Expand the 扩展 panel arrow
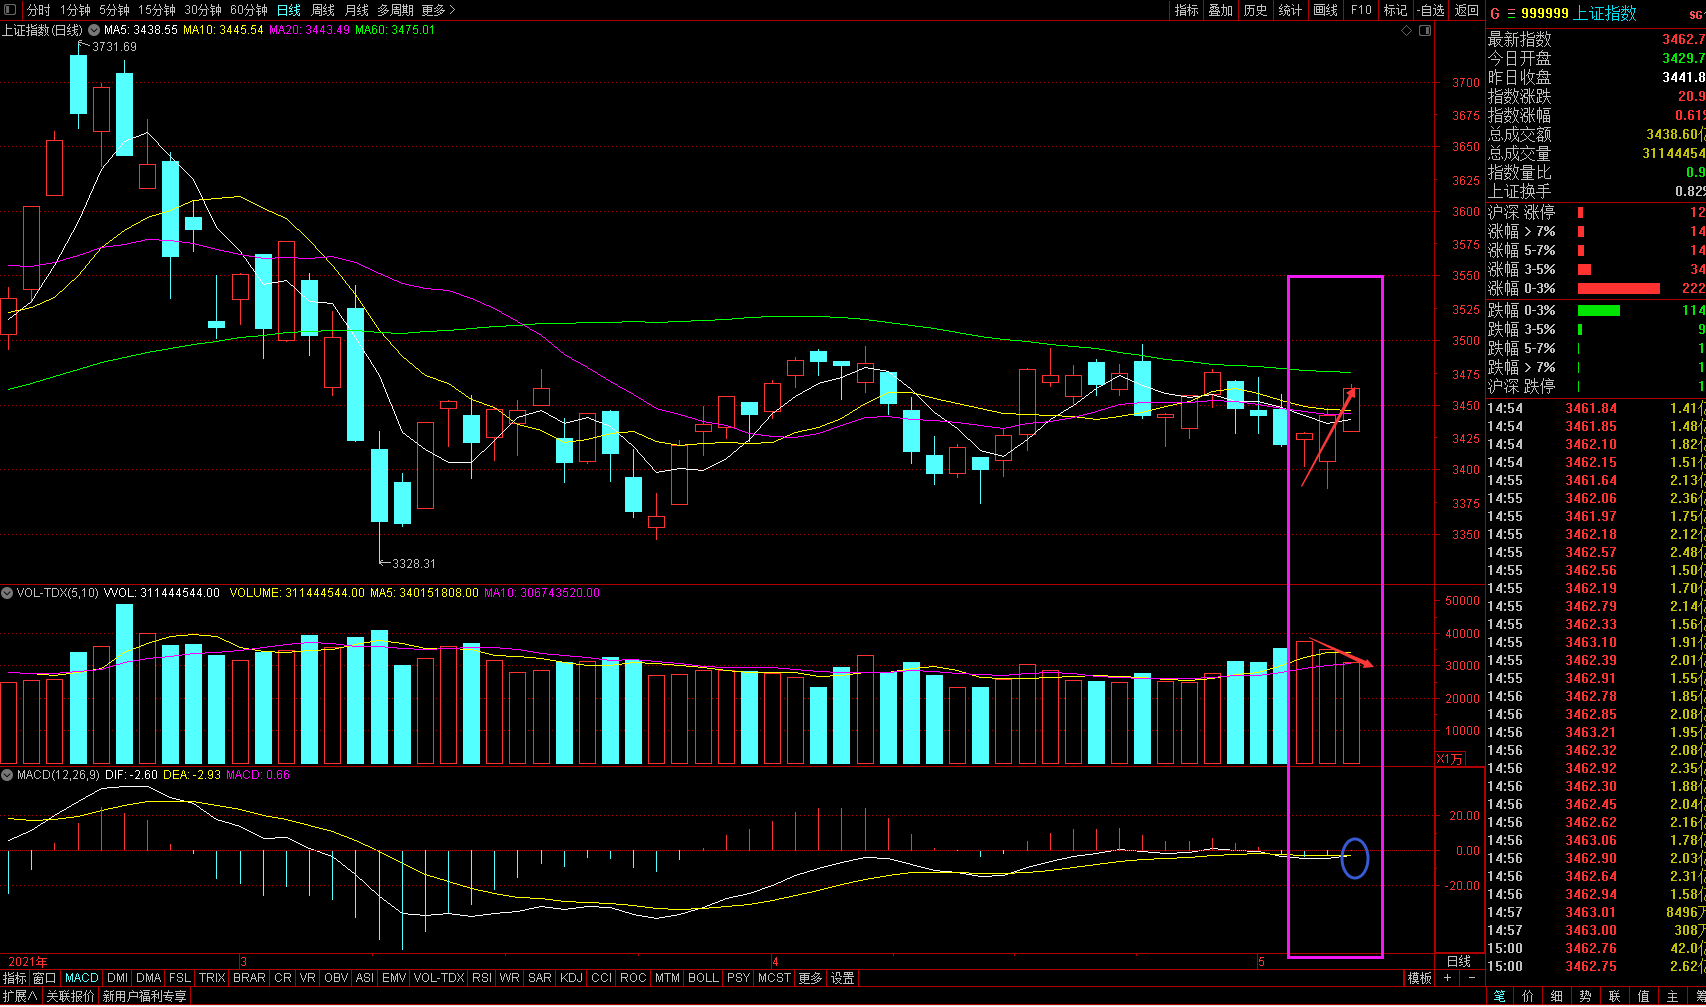This screenshot has height=1007, width=1706. coord(20,996)
